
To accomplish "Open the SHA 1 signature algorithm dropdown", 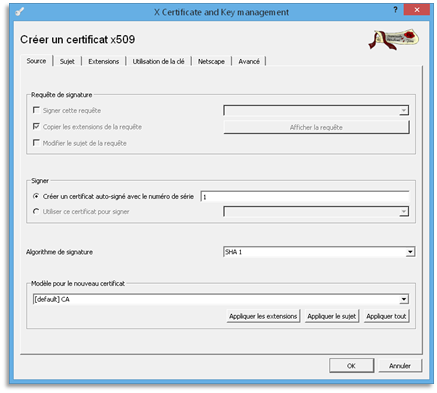I will (319, 252).
